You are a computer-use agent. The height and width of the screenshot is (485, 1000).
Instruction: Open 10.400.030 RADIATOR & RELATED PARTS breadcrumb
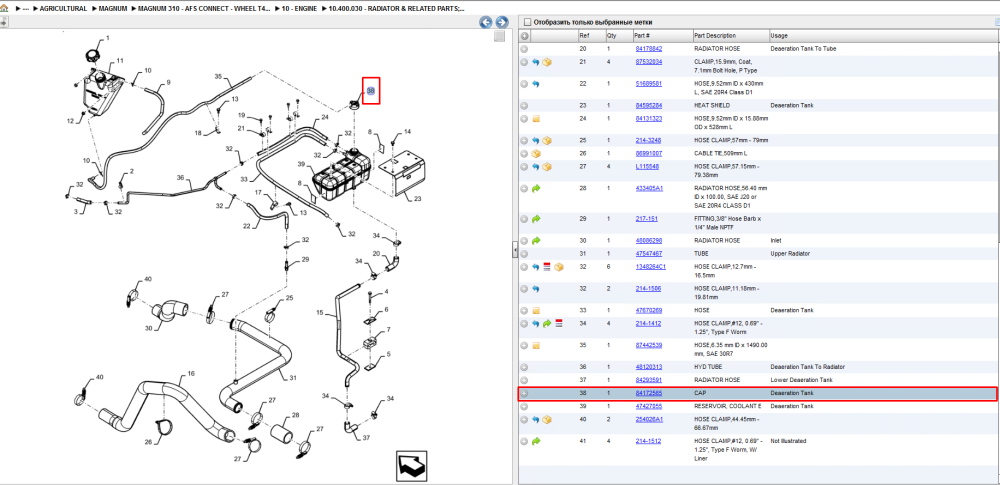(x=395, y=9)
